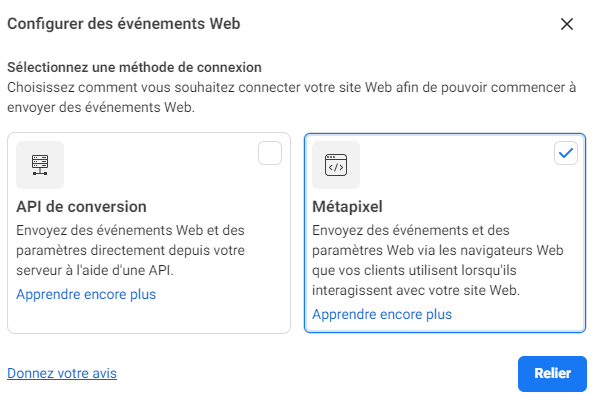Click the line starting with Choisissez comment vous souhaitez
The image size is (598, 396).
(x=292, y=87)
